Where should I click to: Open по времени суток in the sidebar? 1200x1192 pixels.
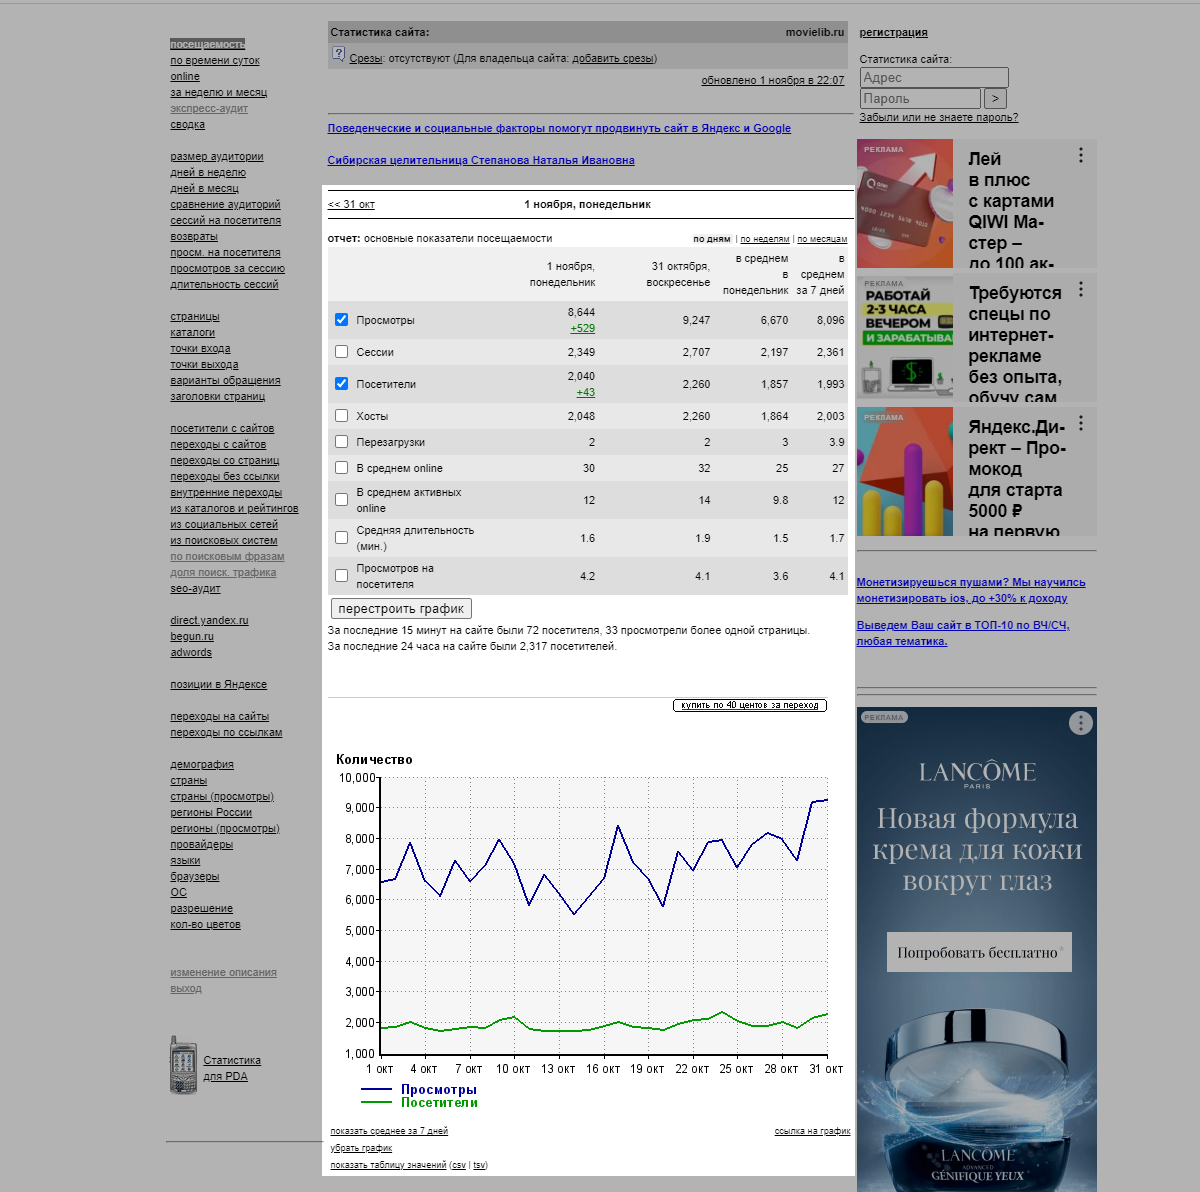pyautogui.click(x=215, y=61)
